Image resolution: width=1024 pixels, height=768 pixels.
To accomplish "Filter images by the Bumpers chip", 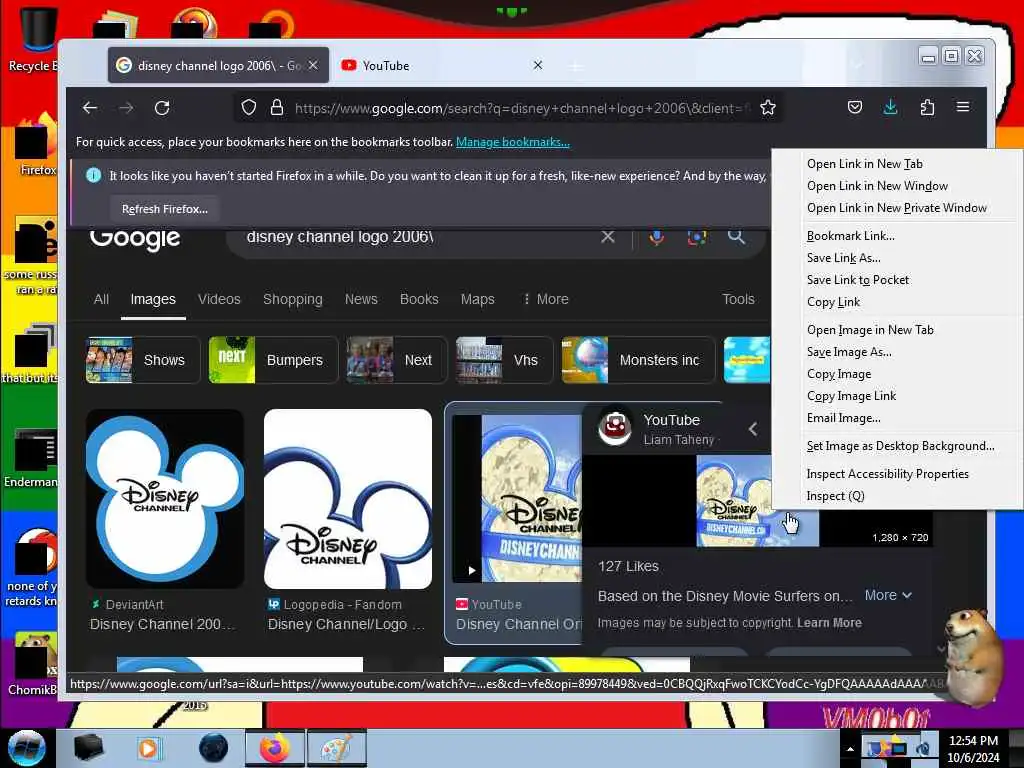I will point(273,360).
